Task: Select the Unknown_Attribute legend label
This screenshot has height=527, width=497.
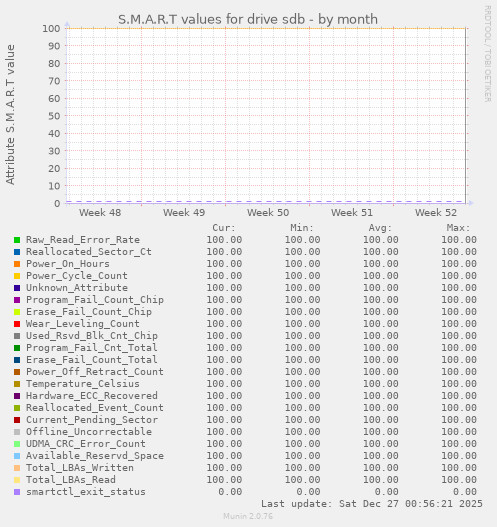Action: [77, 288]
